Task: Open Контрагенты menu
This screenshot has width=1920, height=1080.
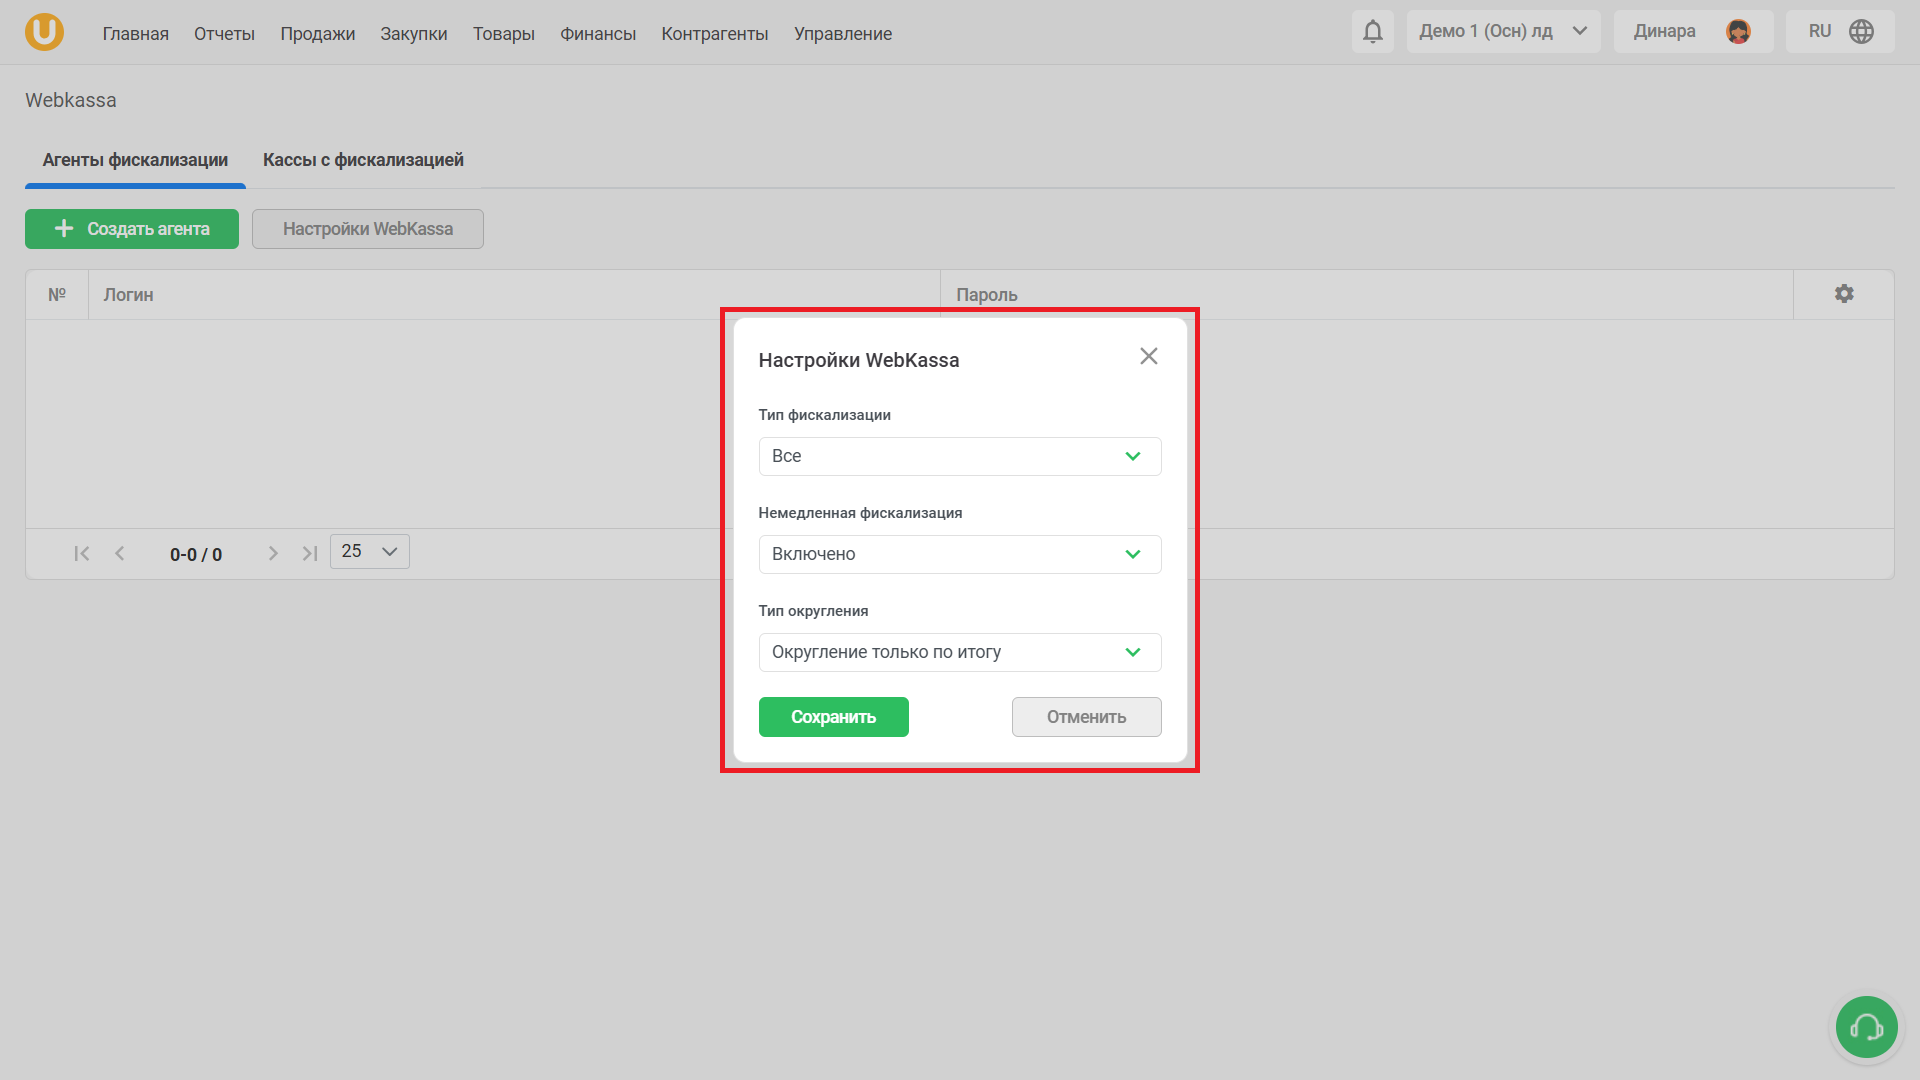Action: [714, 34]
